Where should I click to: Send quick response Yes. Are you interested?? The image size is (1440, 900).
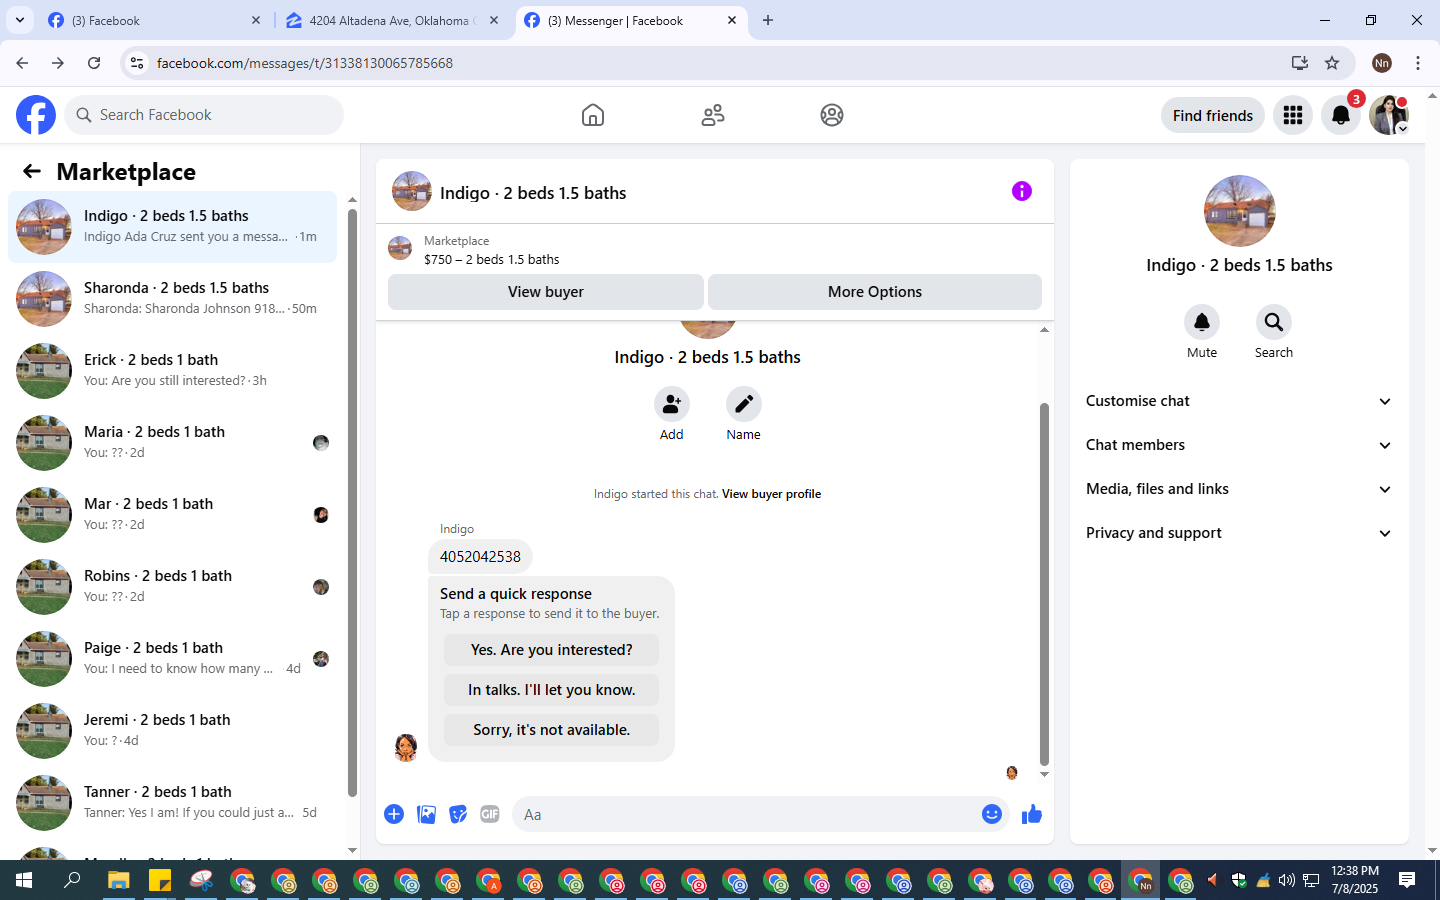coord(552,650)
